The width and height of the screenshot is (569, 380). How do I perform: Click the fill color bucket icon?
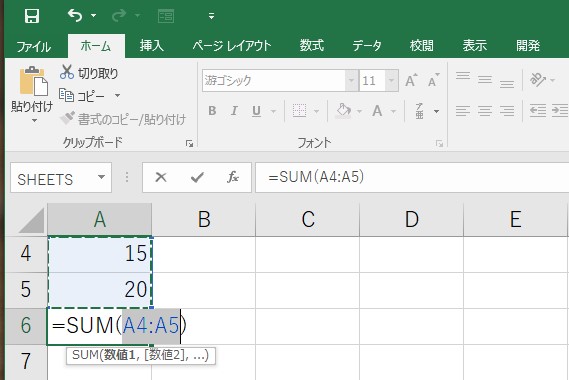pyautogui.click(x=343, y=111)
